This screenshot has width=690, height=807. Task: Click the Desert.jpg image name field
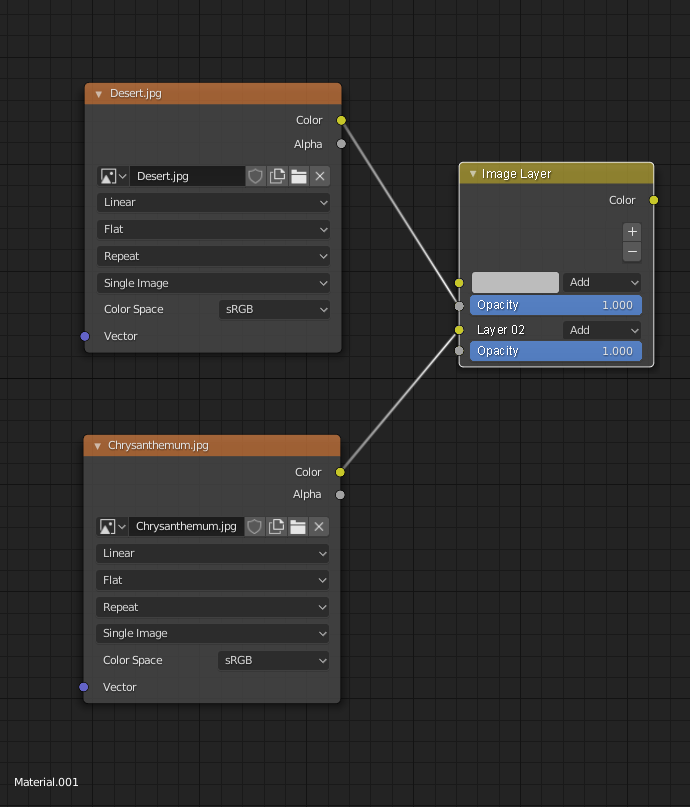[x=187, y=176]
